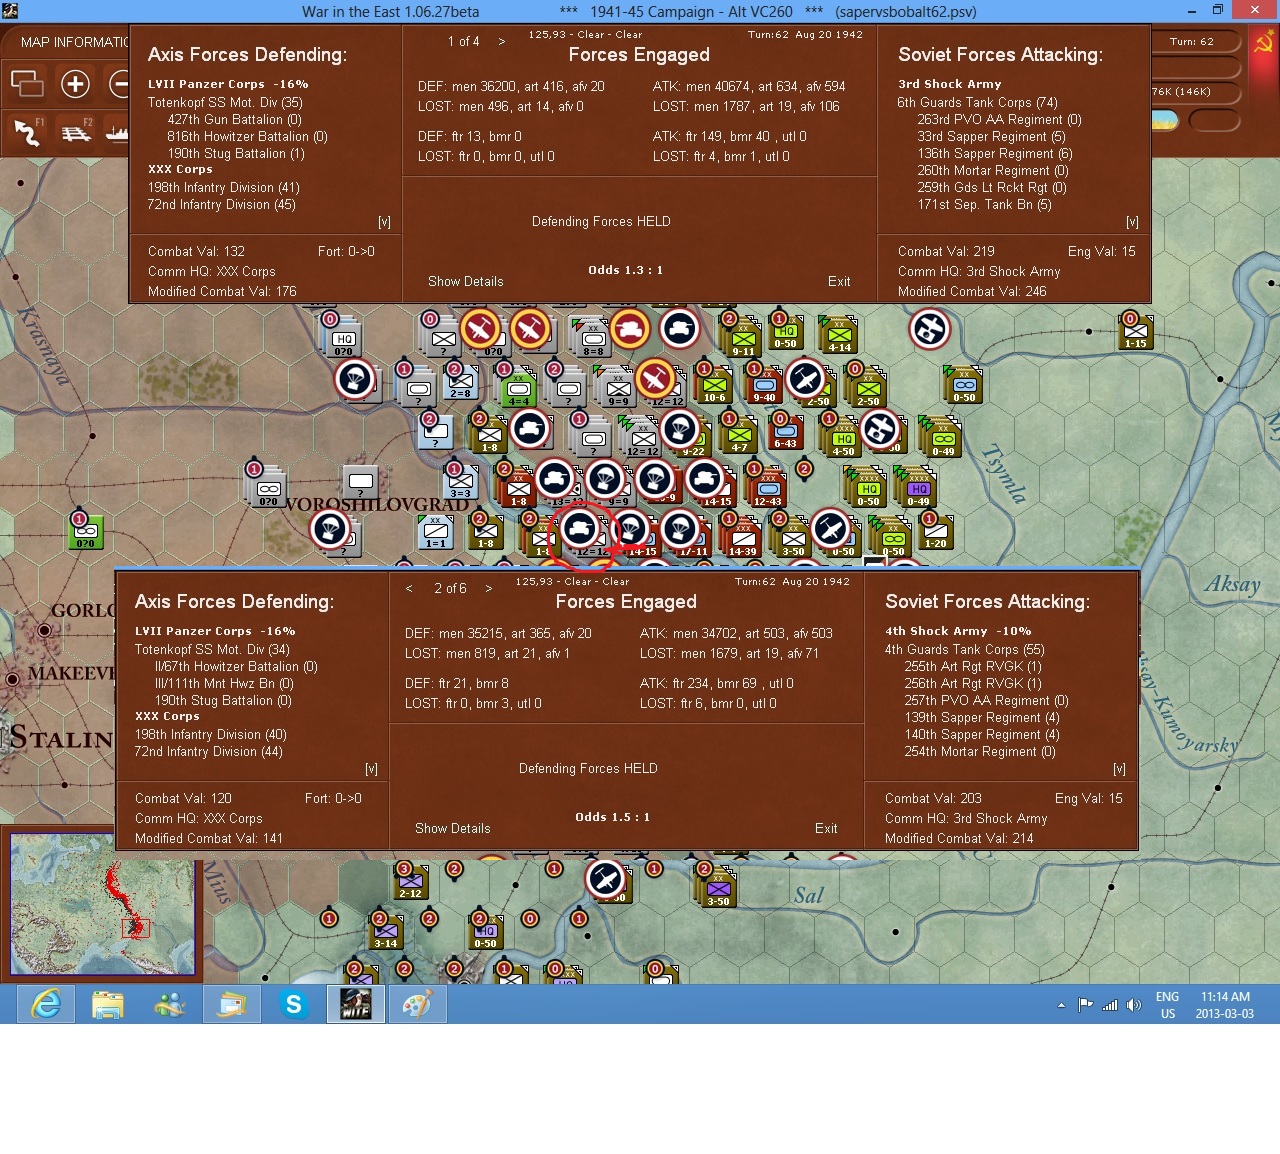Click the red-circled tank battle marker

coord(580,527)
